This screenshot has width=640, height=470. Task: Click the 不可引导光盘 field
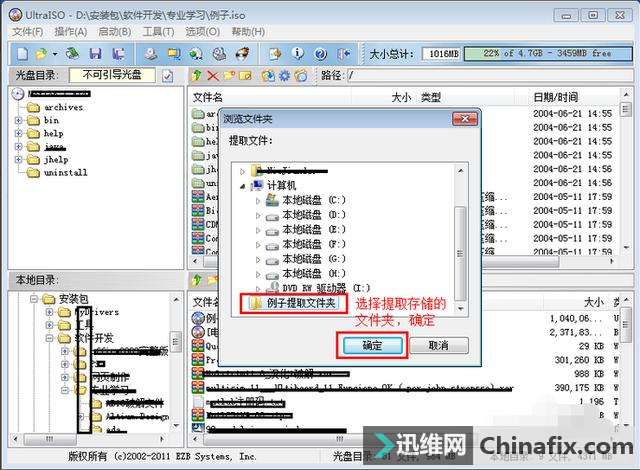click(112, 75)
